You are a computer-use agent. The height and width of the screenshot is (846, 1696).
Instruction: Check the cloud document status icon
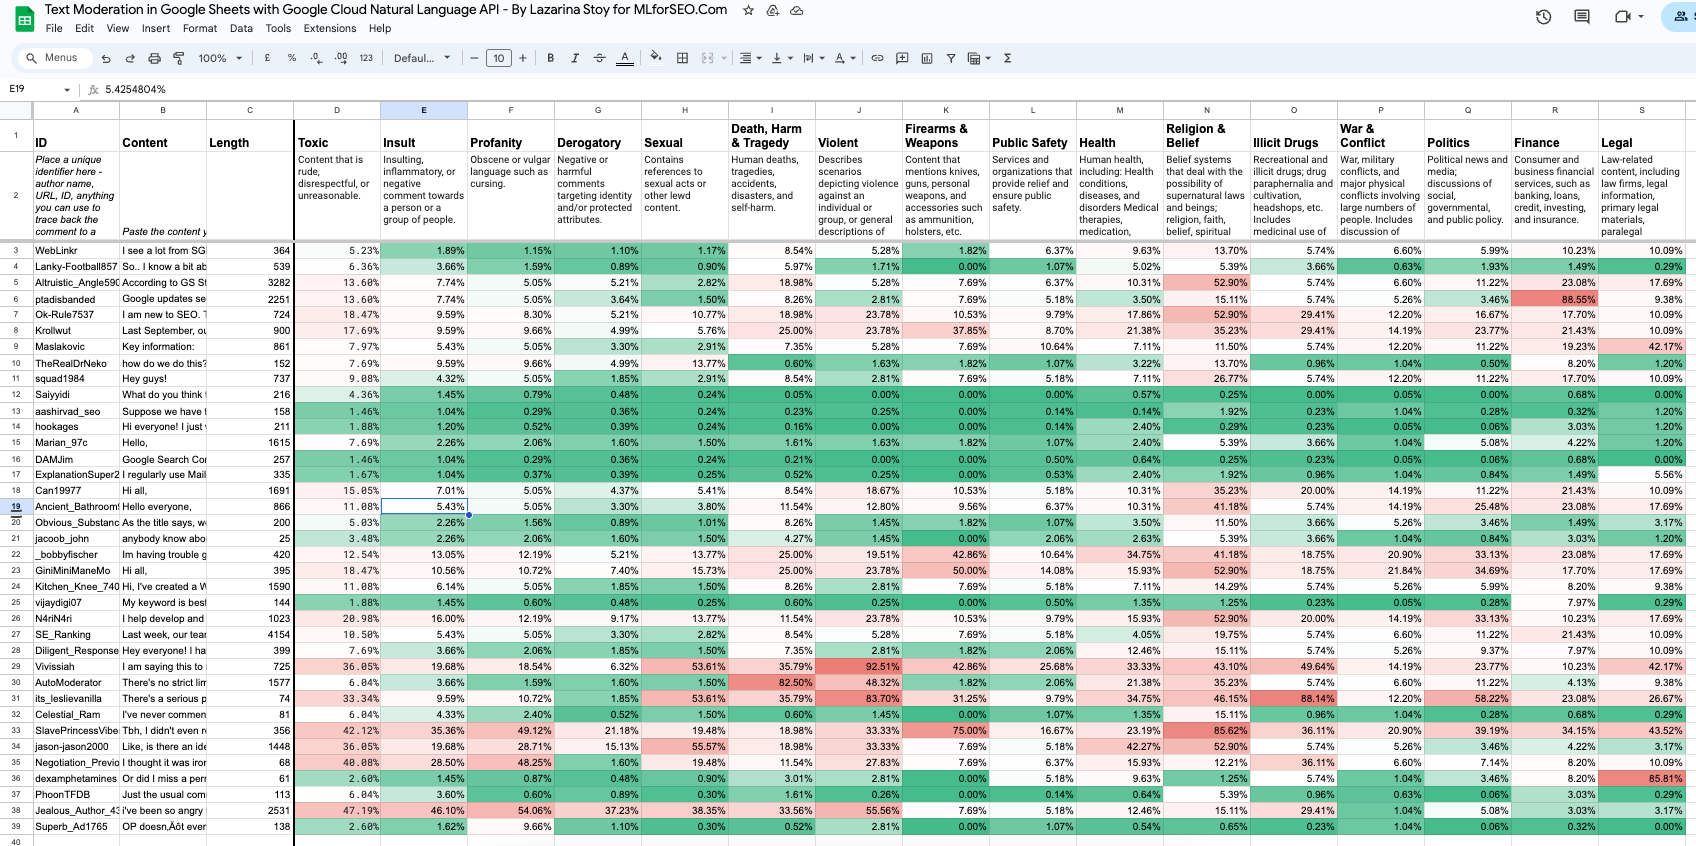coord(797,10)
